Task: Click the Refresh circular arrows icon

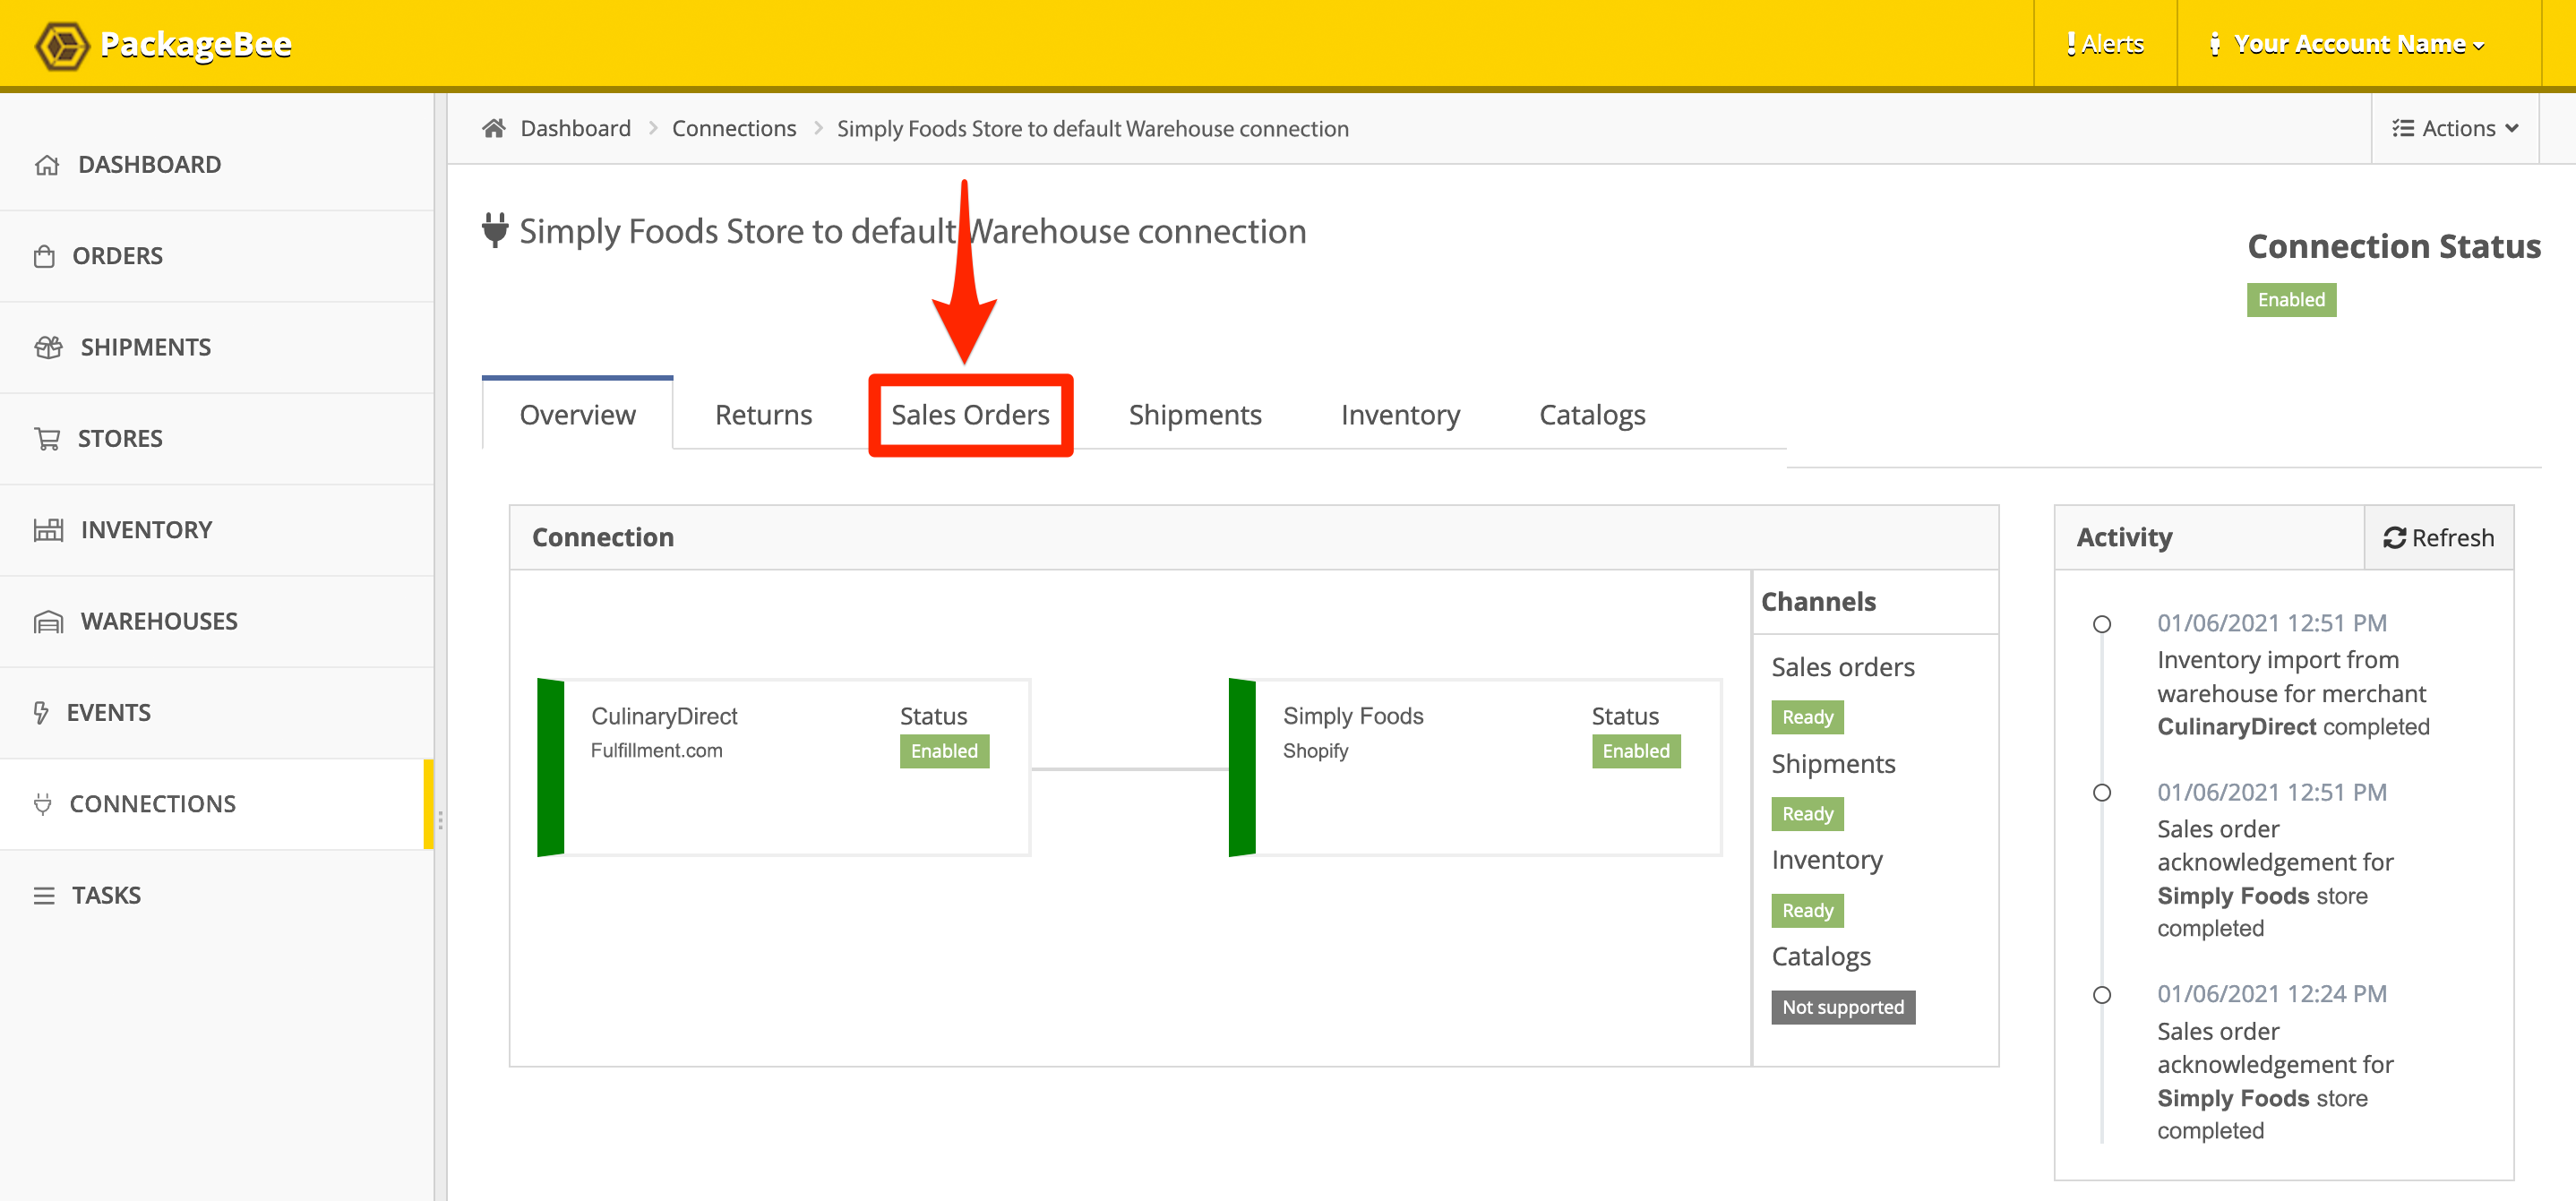Action: point(2394,538)
